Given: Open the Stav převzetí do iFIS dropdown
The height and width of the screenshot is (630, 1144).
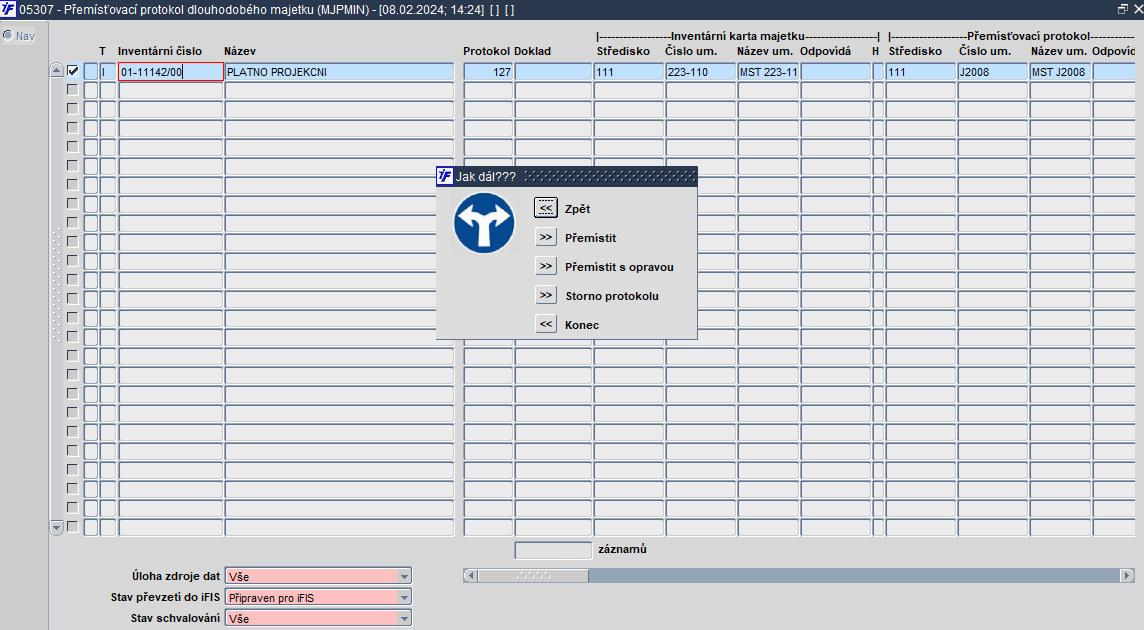Looking at the screenshot, I should click(x=403, y=597).
